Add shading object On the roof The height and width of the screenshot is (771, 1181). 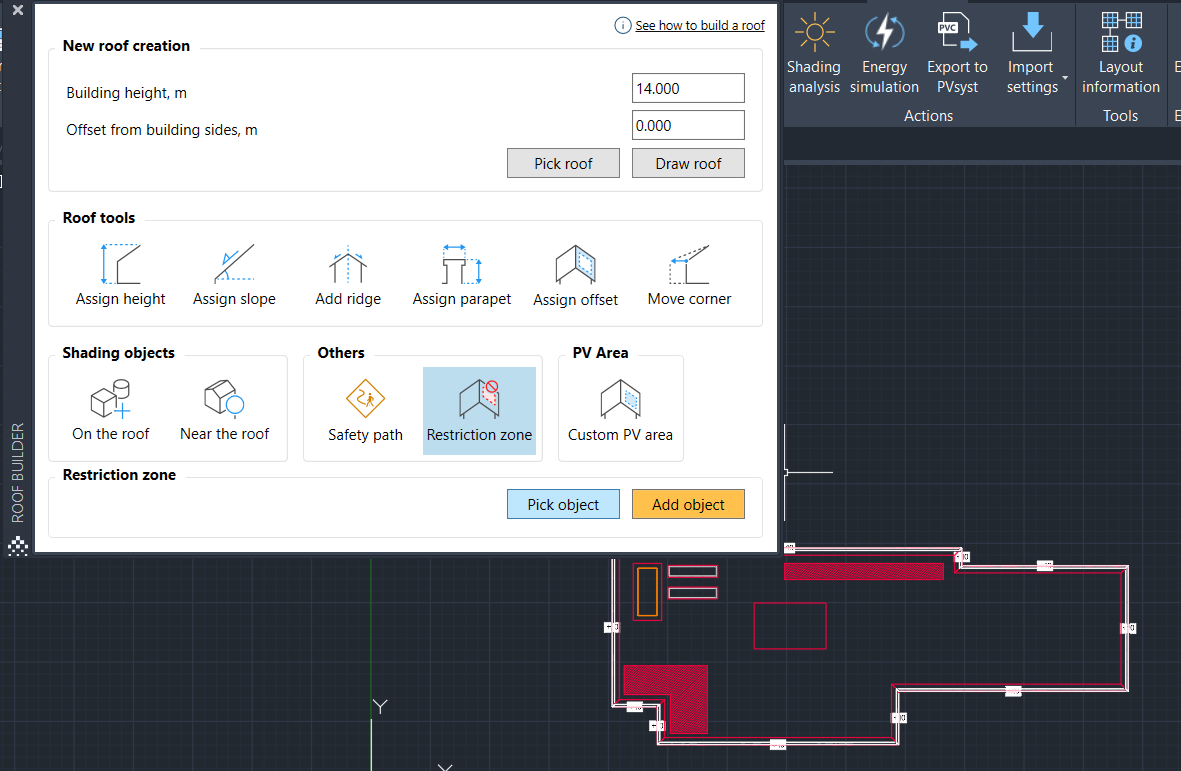coord(111,410)
